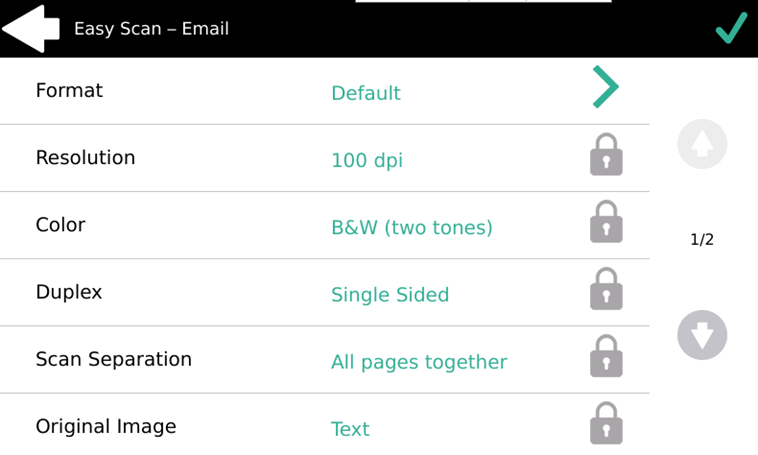Click the Single Sided duplex value
The image size is (758, 455).
[x=390, y=294]
